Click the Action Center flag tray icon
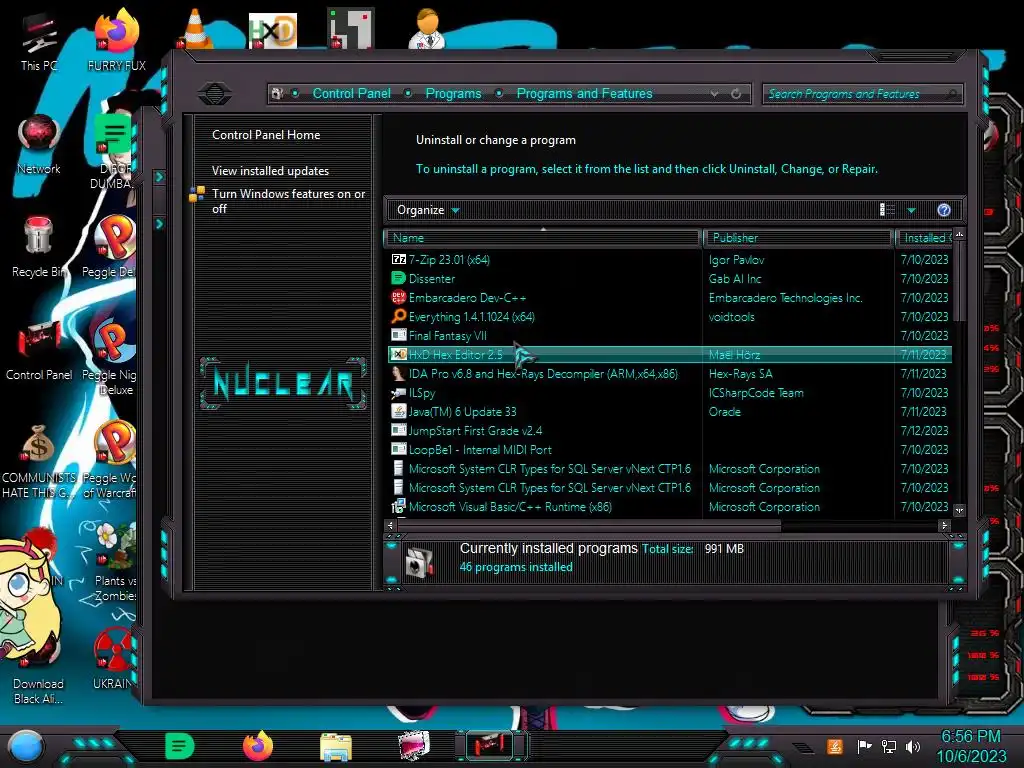The height and width of the screenshot is (768, 1024). [864, 746]
